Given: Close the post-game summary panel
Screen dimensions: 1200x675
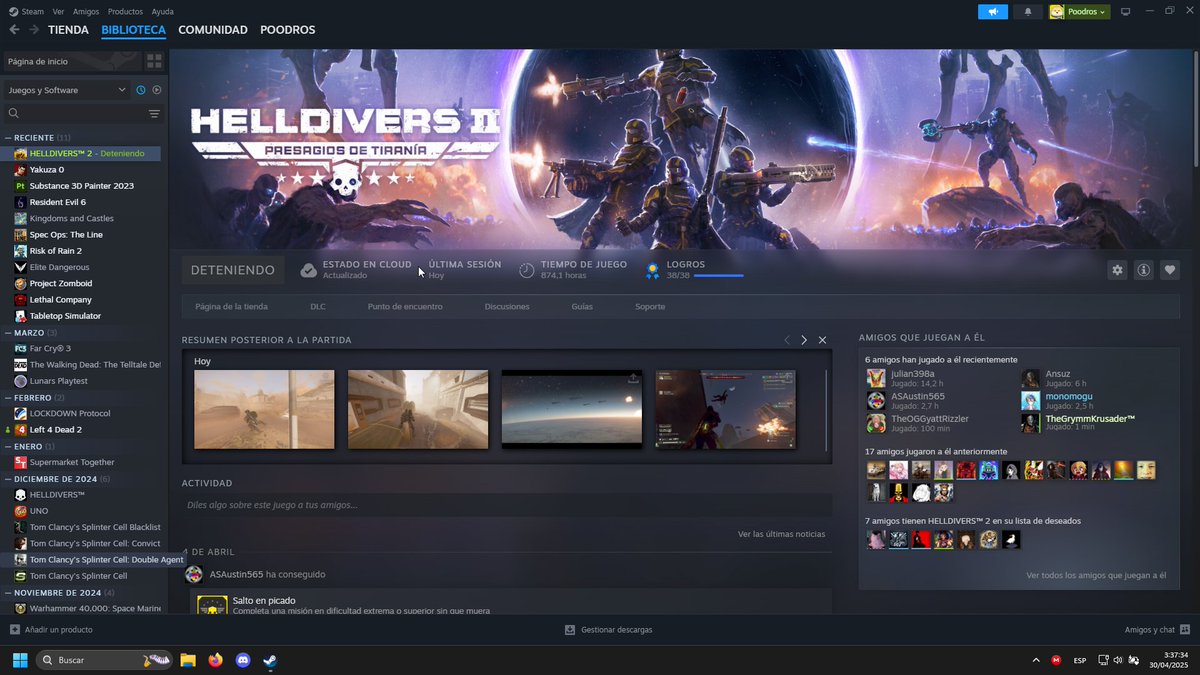Looking at the screenshot, I should 822,340.
